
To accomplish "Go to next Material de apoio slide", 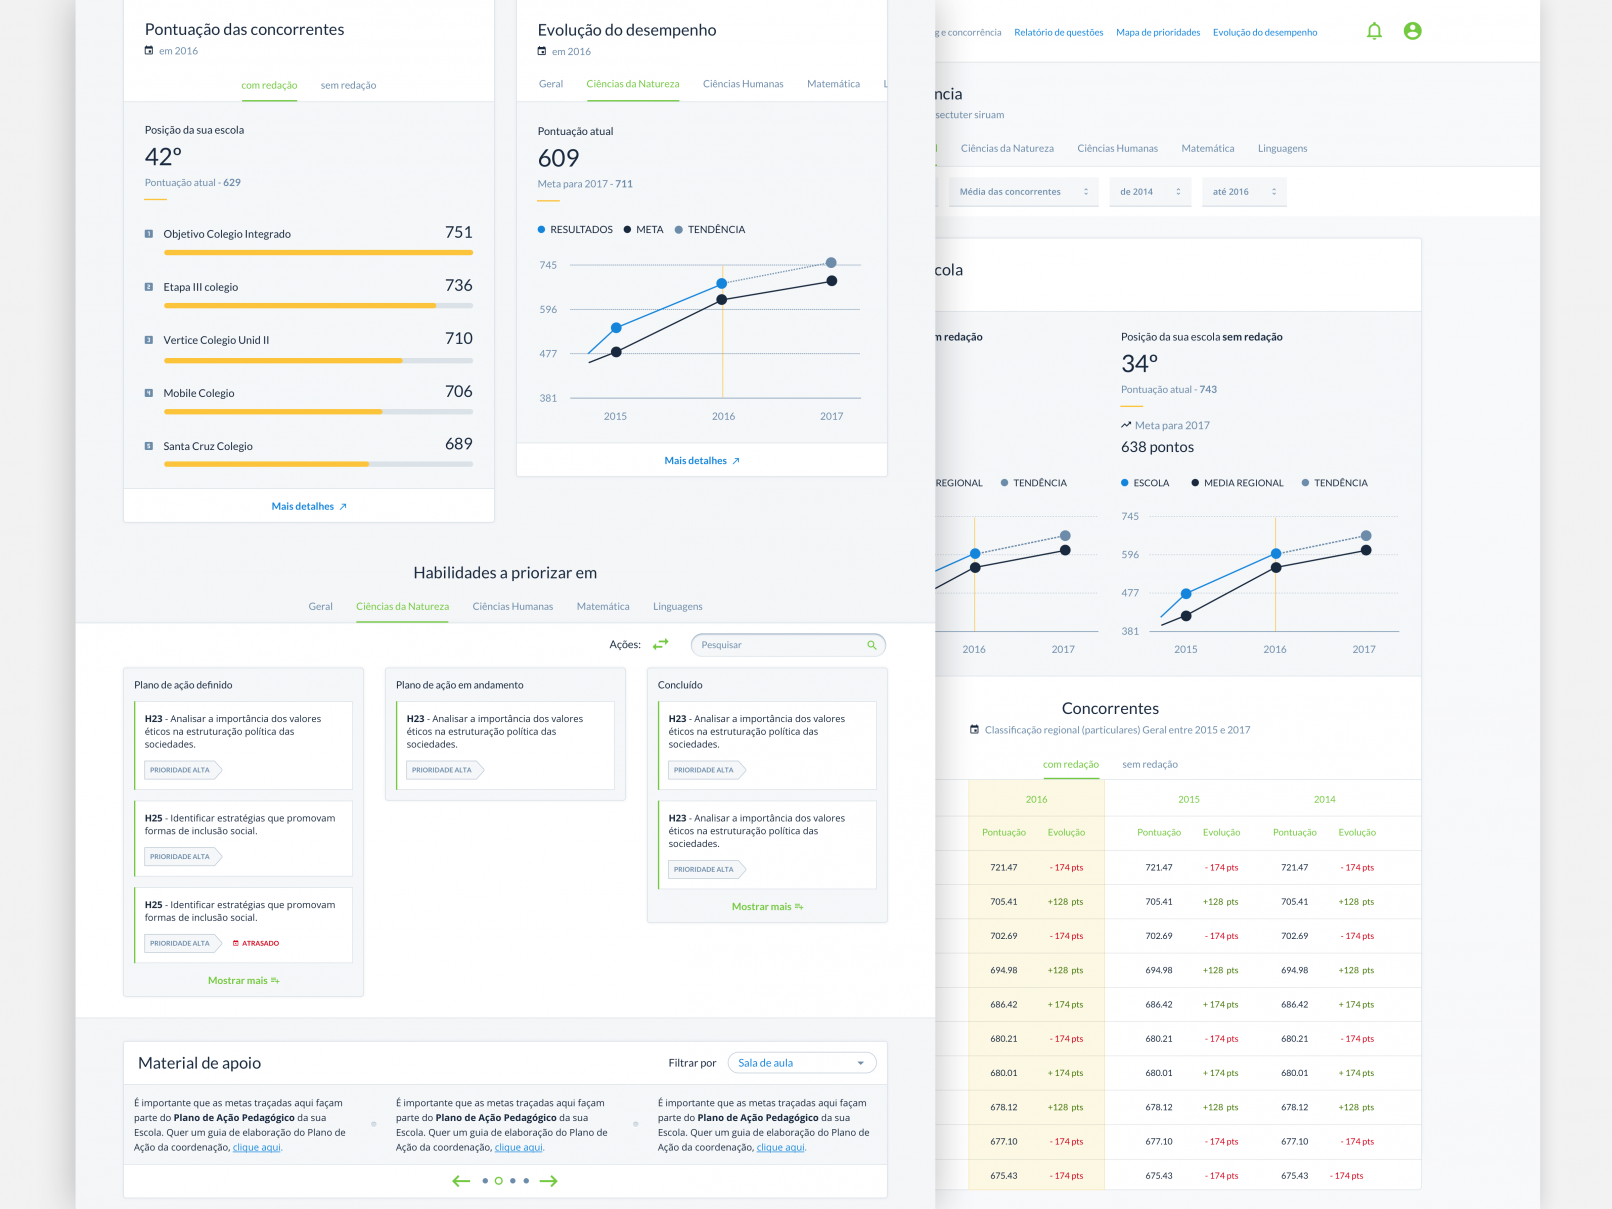I will 548,1181.
